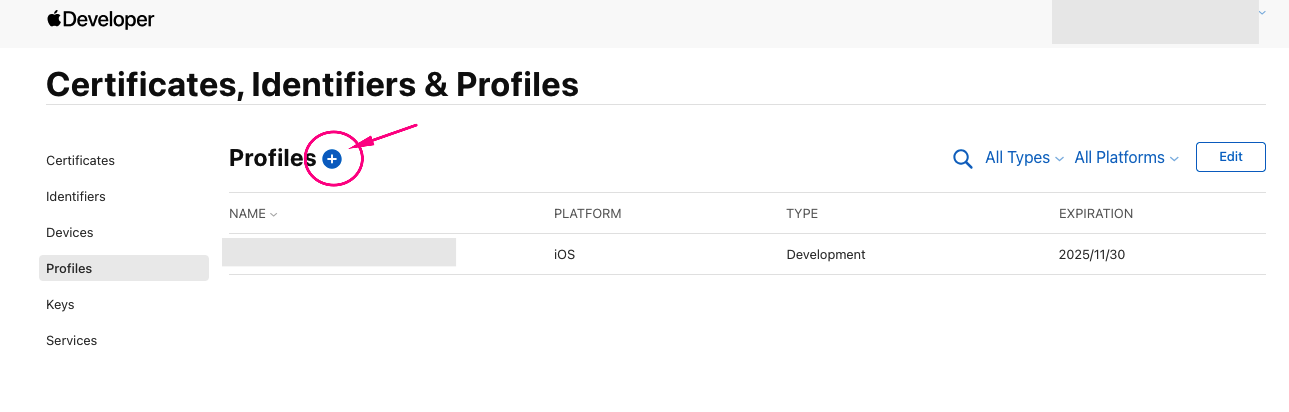Click the EXPIRATION column header
Screen dimensions: 1289x412
pos(1096,214)
